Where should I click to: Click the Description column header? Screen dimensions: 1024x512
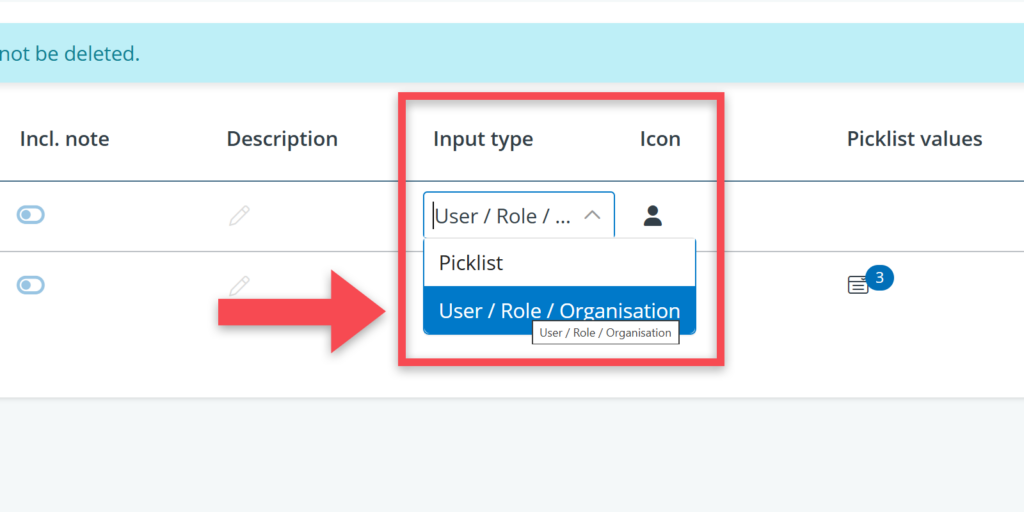coord(282,139)
